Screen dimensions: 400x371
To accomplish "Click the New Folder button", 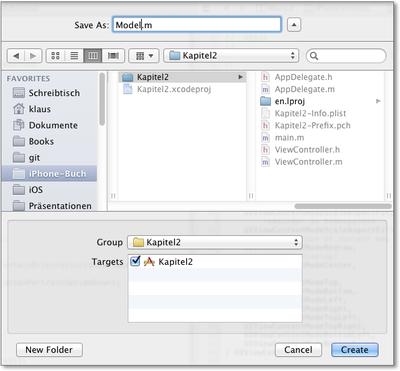I will coord(49,350).
